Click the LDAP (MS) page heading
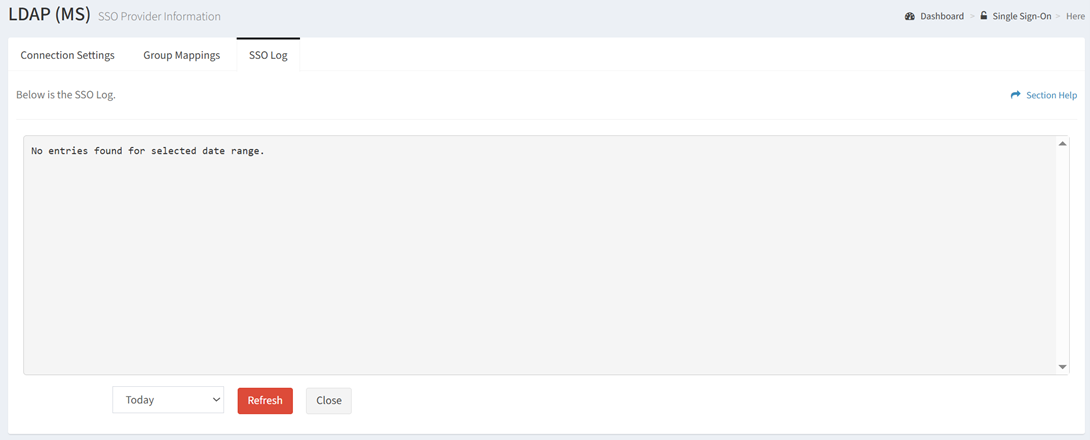Viewport: 1090px width, 440px height. pos(49,15)
